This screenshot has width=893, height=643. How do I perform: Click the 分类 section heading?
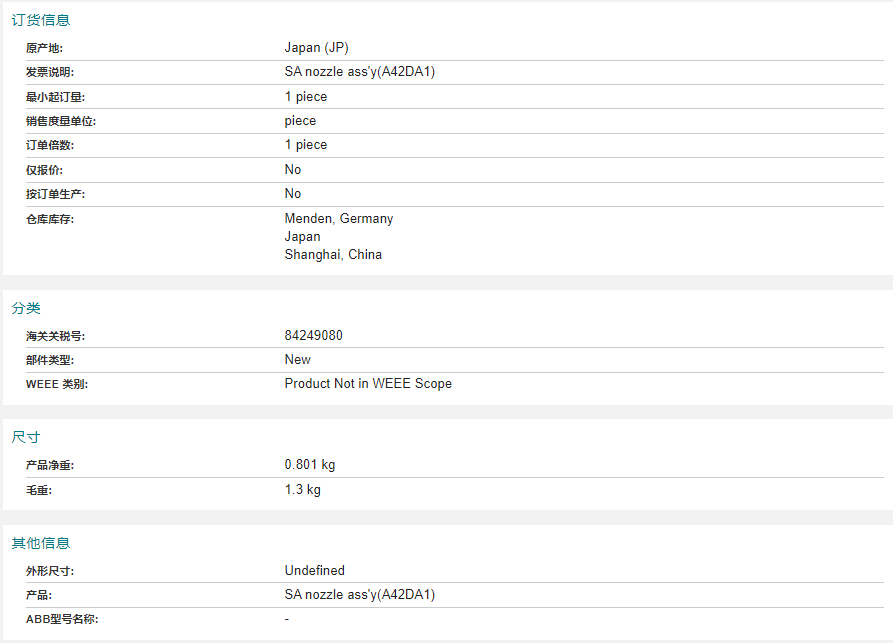tap(26, 308)
